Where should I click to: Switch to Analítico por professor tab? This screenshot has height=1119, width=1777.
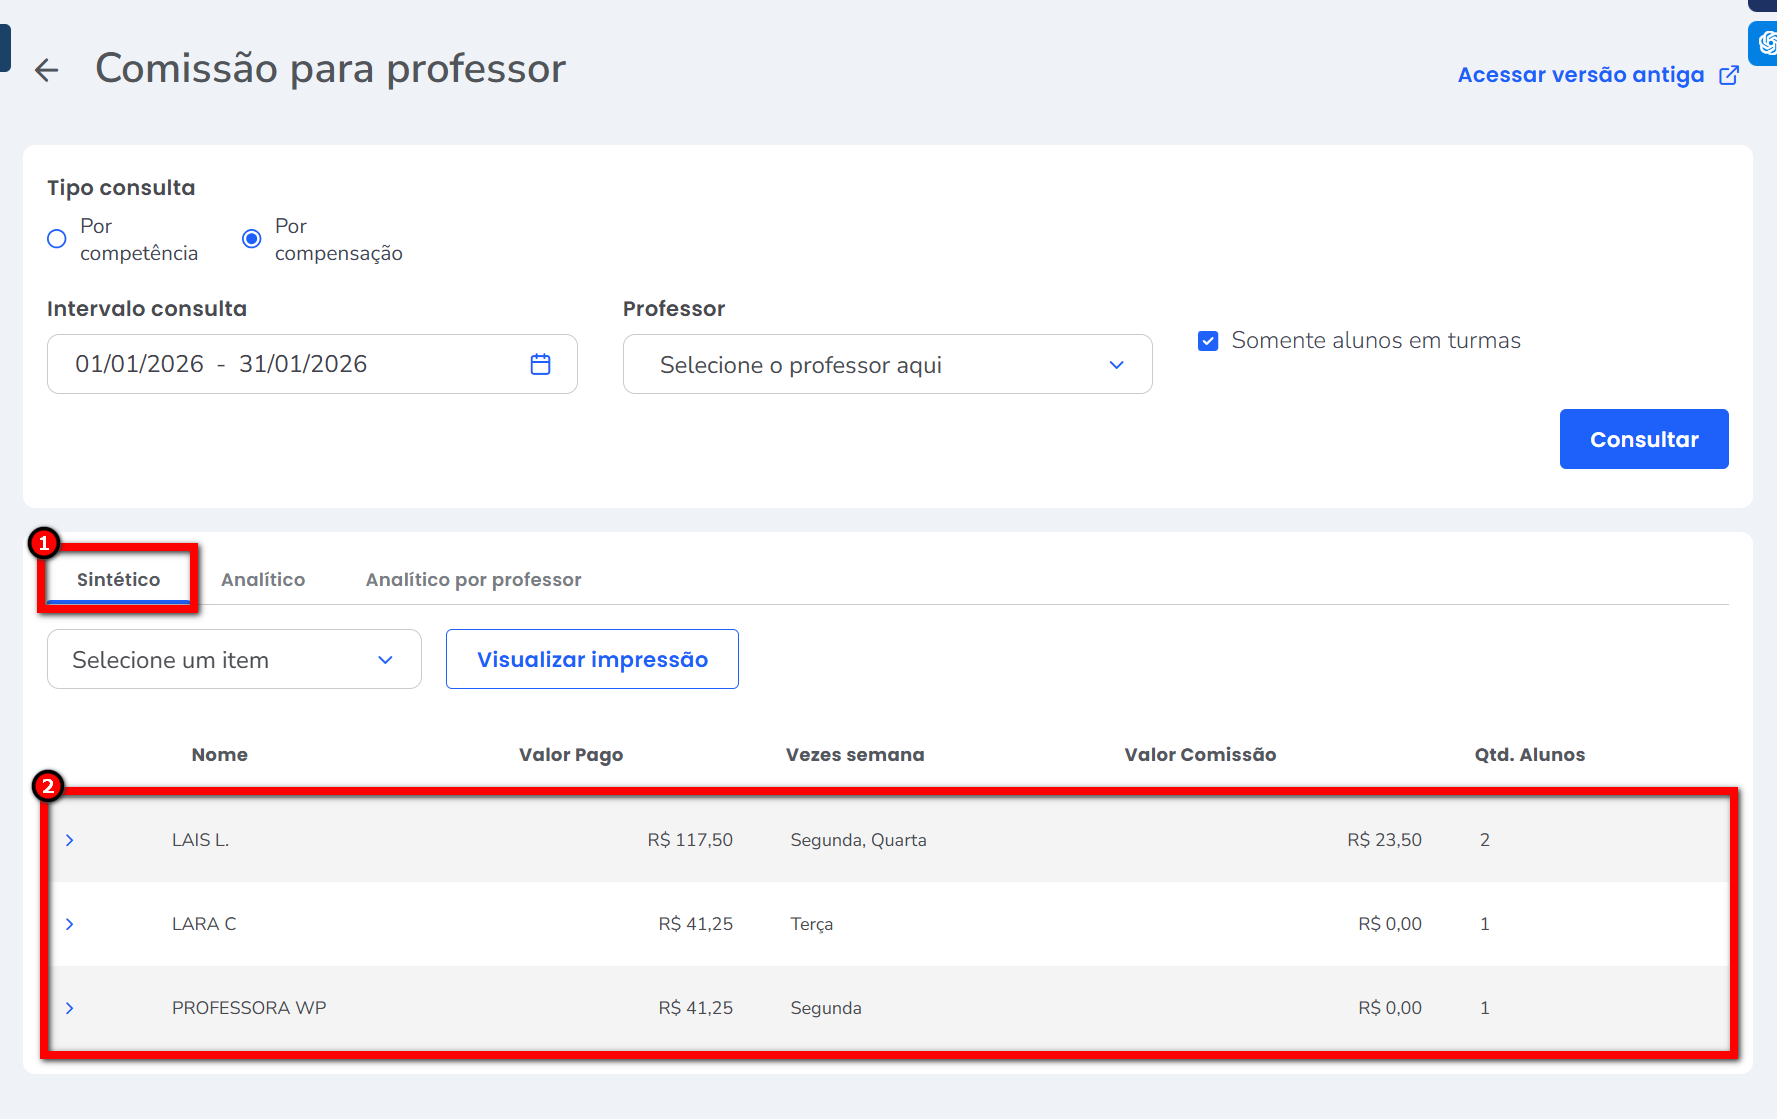pos(473,580)
